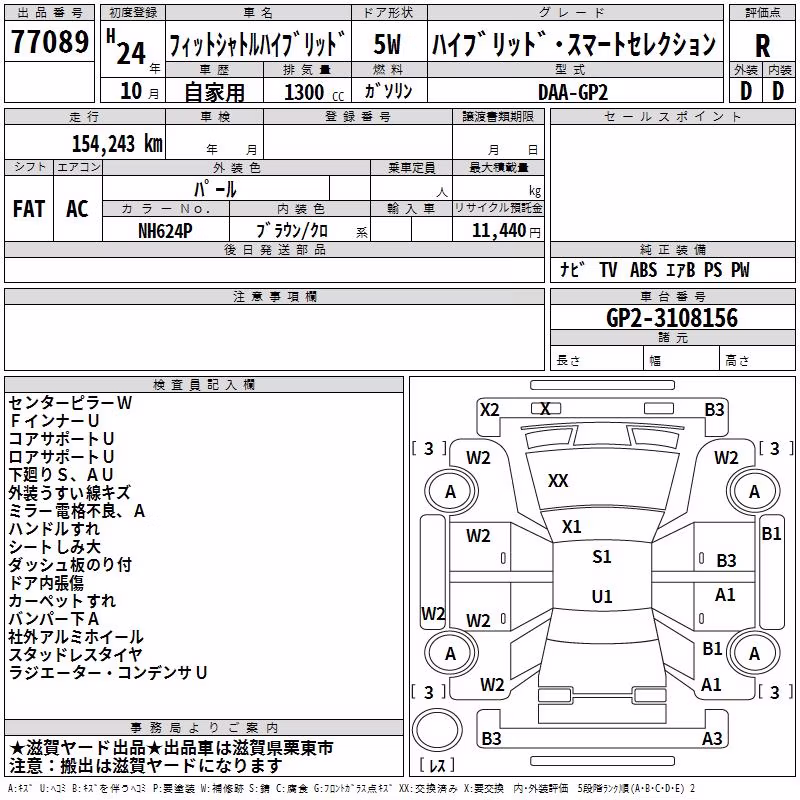The image size is (800, 800).
Task: Click the 検査員記入欄 header
Action: (204, 385)
